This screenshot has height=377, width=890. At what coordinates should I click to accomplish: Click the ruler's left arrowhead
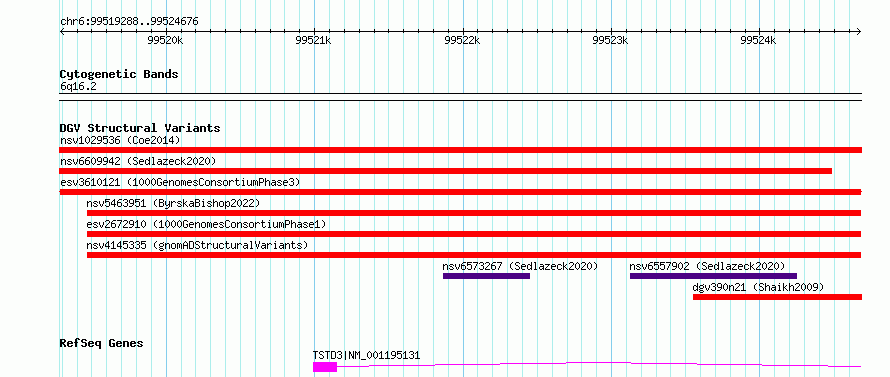click(x=62, y=31)
